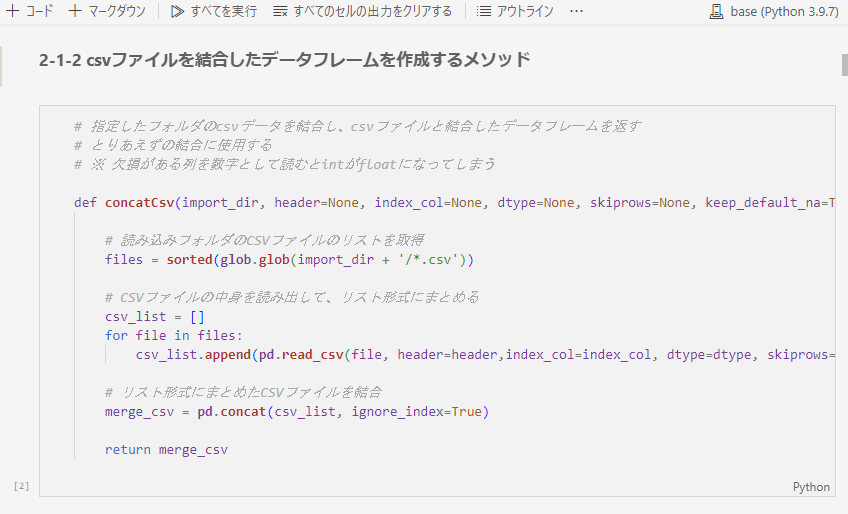Click the for file in files: line
Image resolution: width=848 pixels, height=514 pixels.
point(174,335)
